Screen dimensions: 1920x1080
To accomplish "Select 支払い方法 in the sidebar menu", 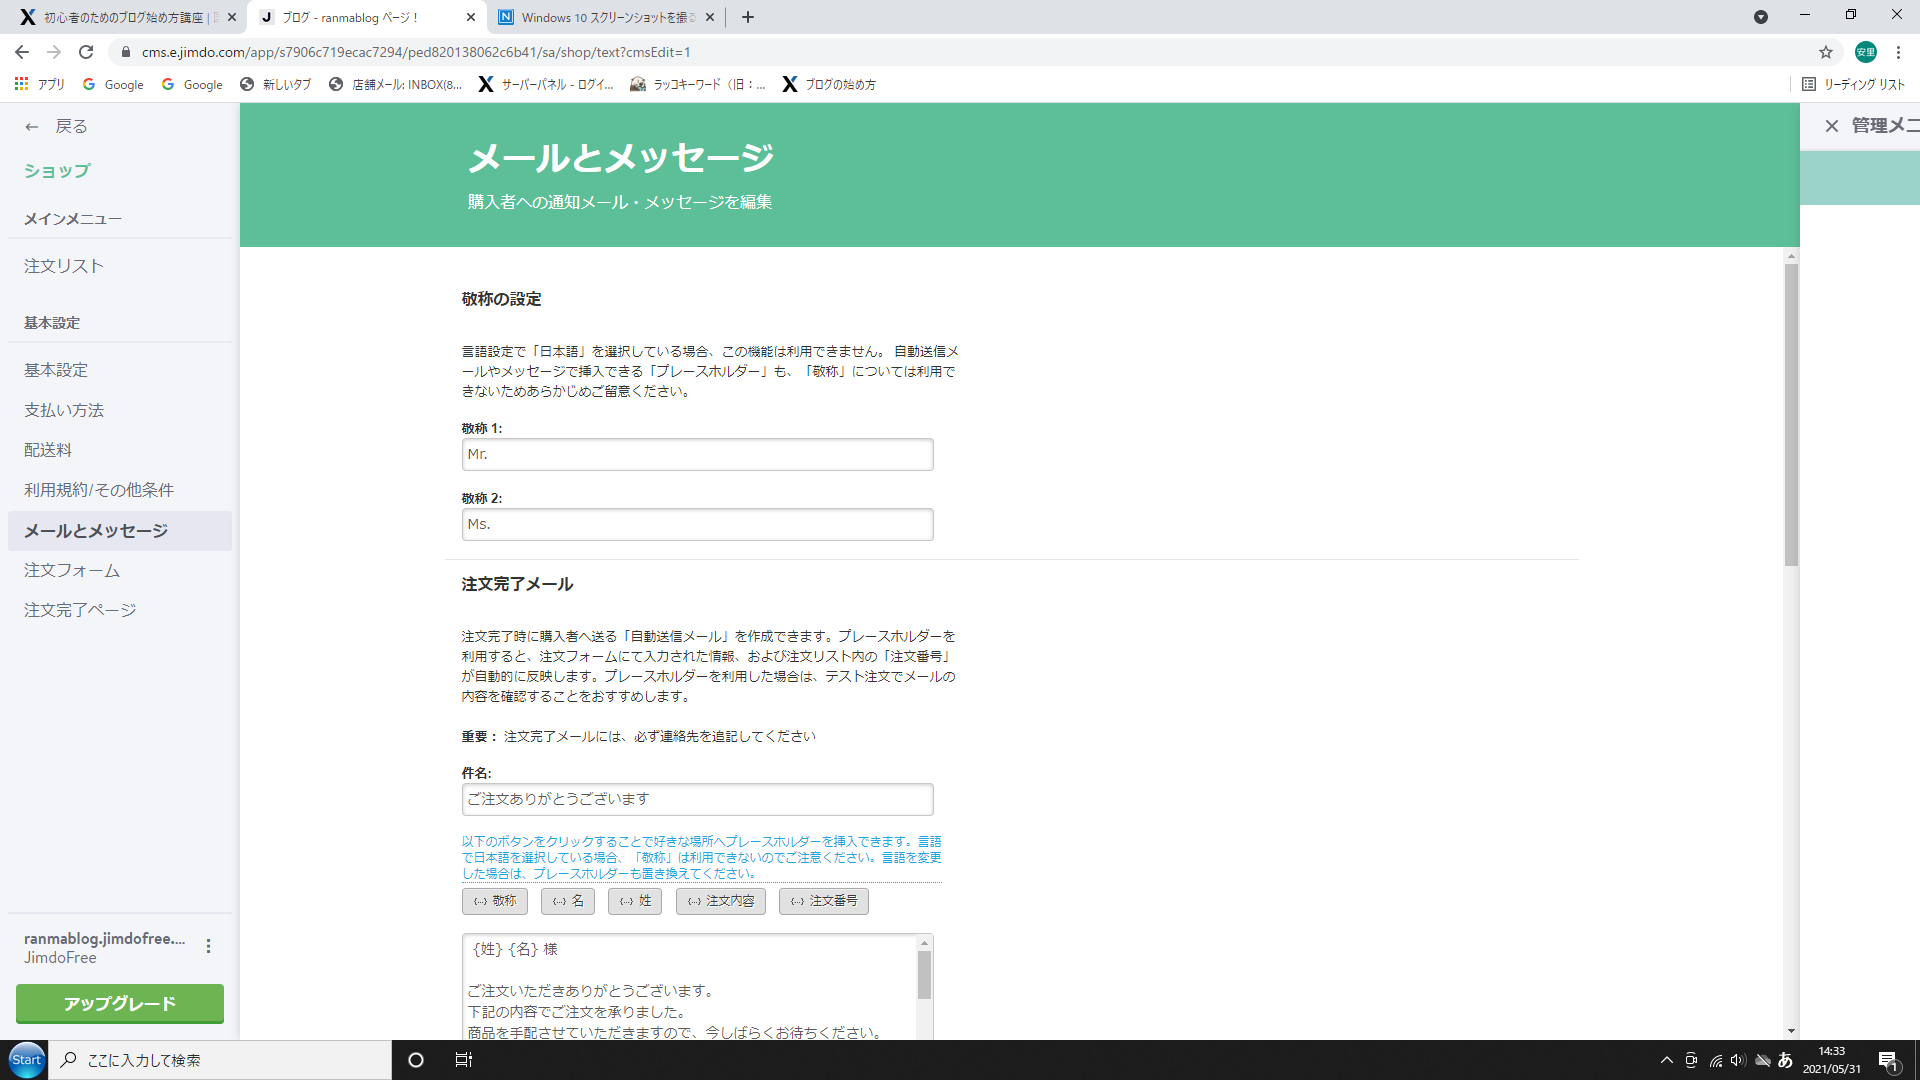I will tap(64, 410).
